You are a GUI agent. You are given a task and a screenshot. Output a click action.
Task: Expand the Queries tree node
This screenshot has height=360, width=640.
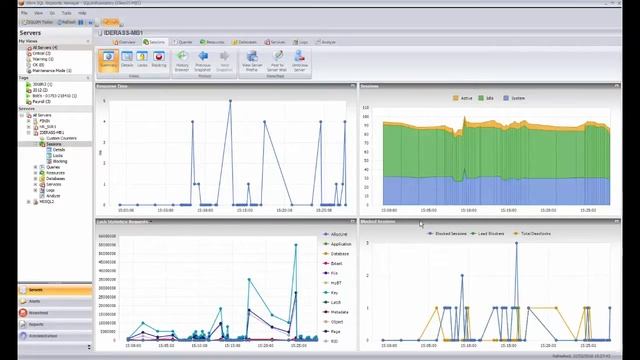pyautogui.click(x=36, y=167)
